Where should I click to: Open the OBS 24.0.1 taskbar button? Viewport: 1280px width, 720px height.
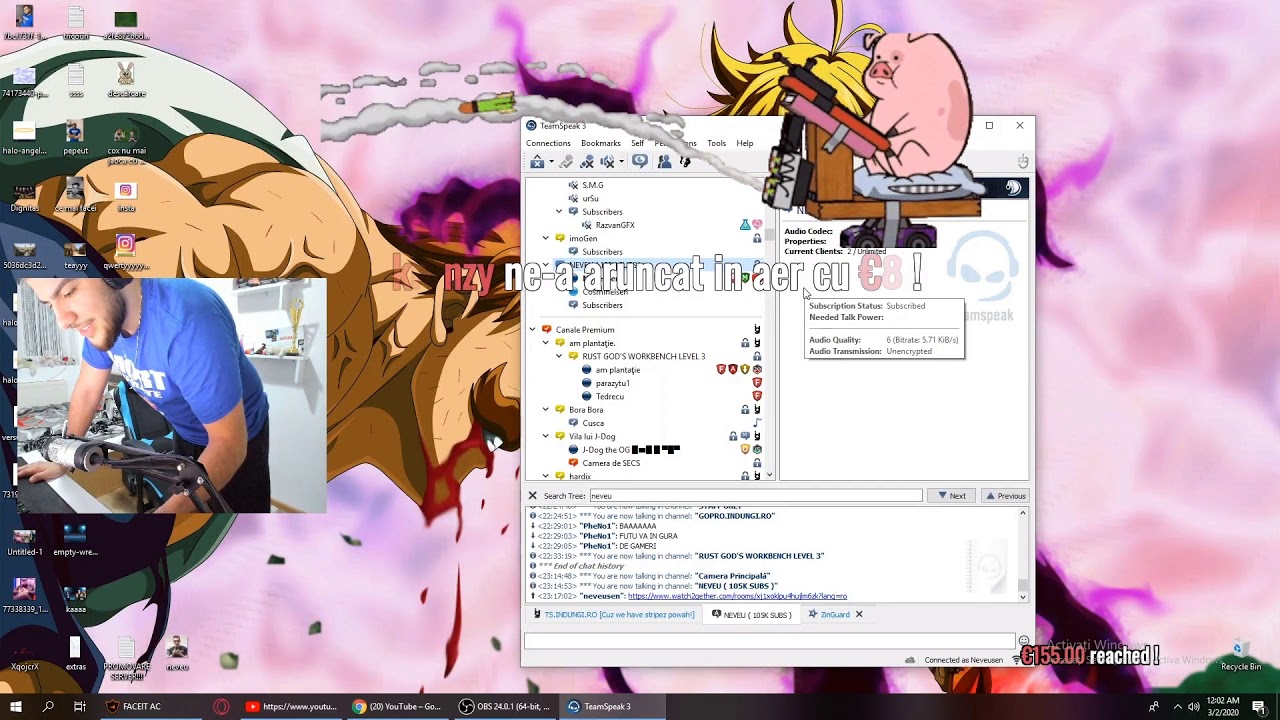[505, 707]
